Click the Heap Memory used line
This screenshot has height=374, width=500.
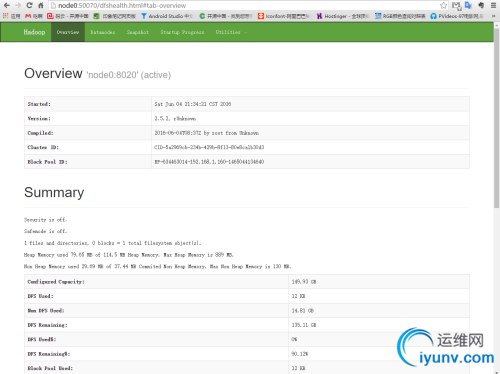click(x=129, y=255)
